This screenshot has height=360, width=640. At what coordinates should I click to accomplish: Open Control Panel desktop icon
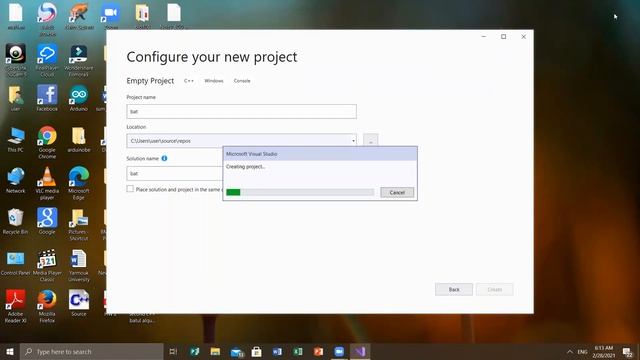tap(16, 262)
